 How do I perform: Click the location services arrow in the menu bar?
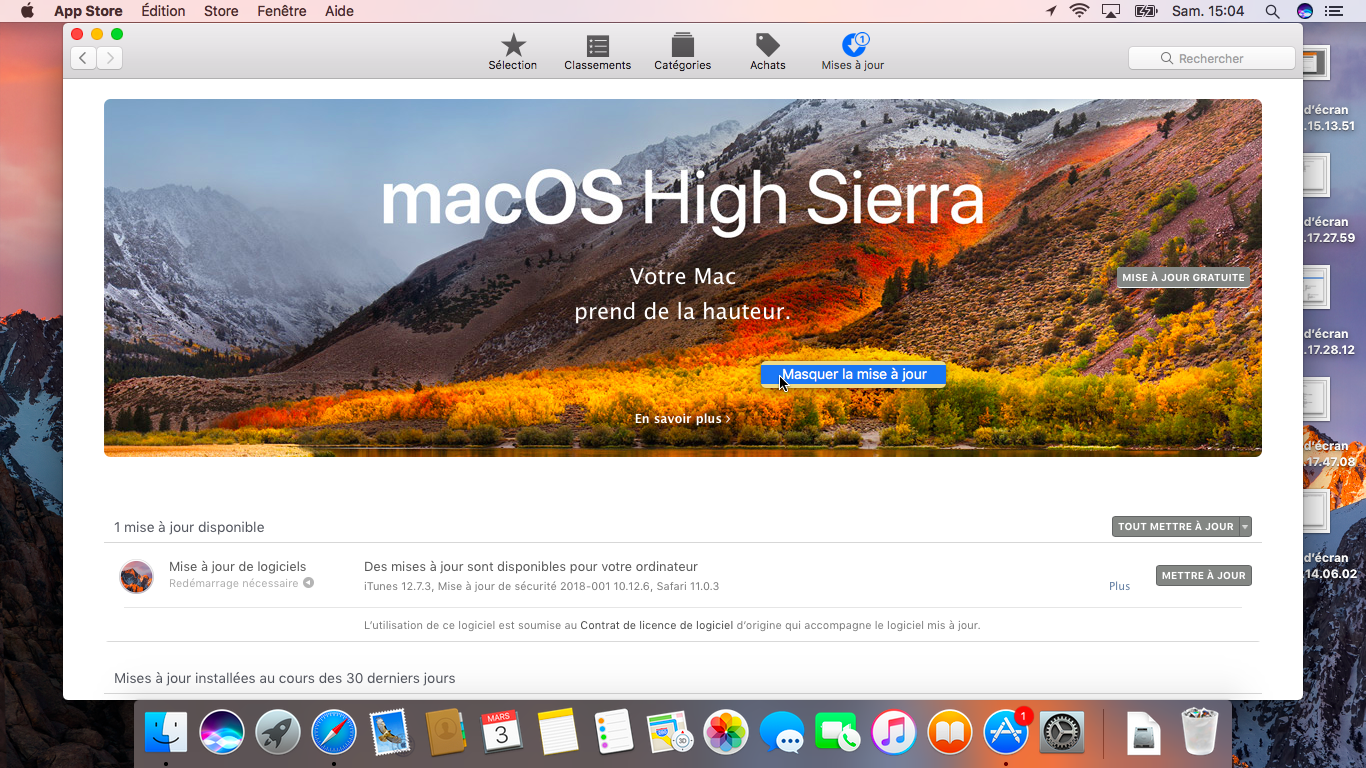[x=1051, y=11]
